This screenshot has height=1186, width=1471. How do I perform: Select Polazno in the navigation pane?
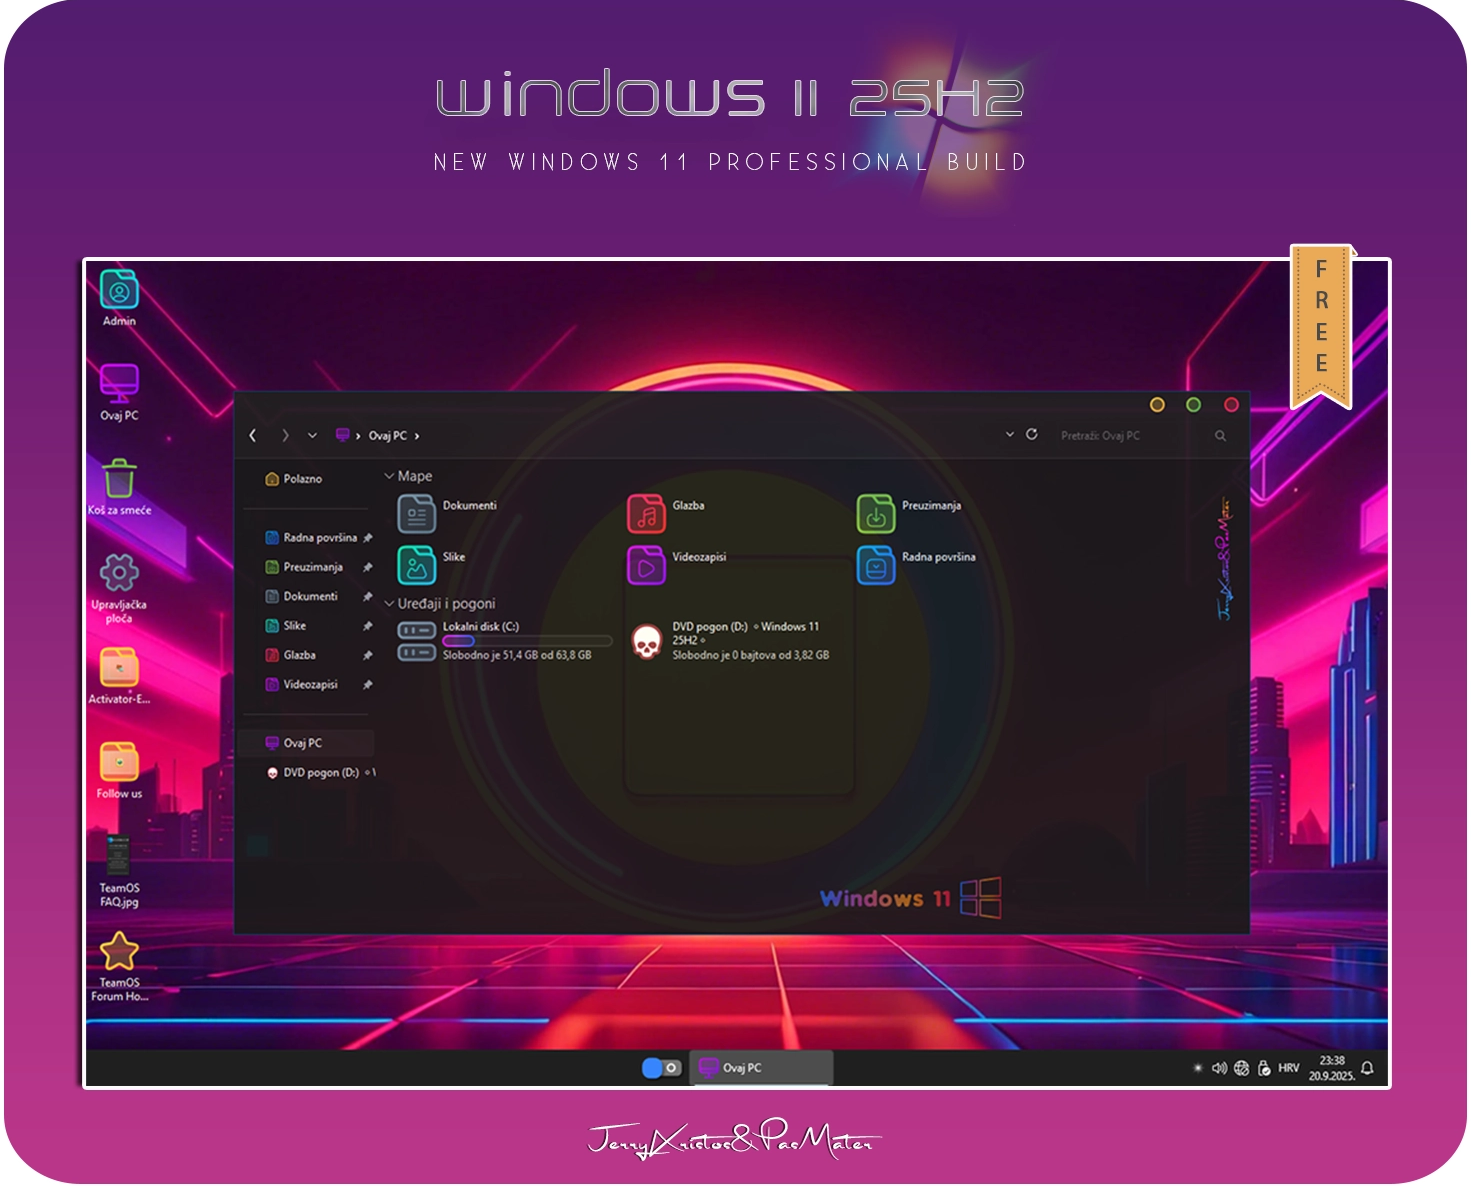tap(302, 479)
